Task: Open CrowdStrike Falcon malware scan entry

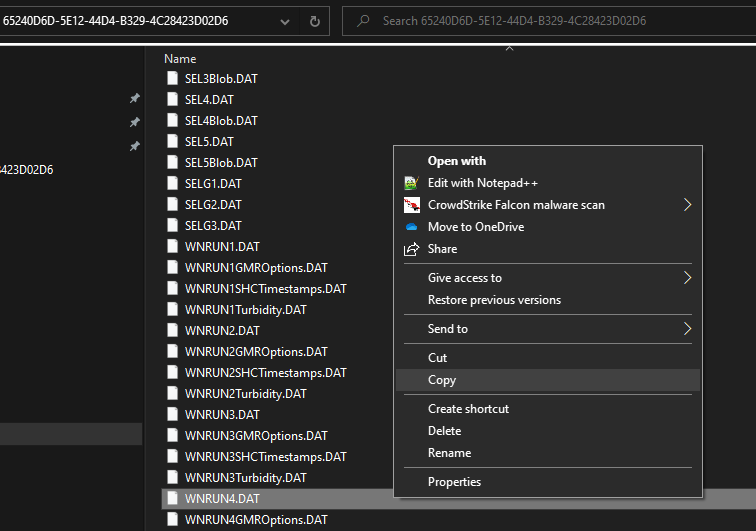Action: pos(516,205)
